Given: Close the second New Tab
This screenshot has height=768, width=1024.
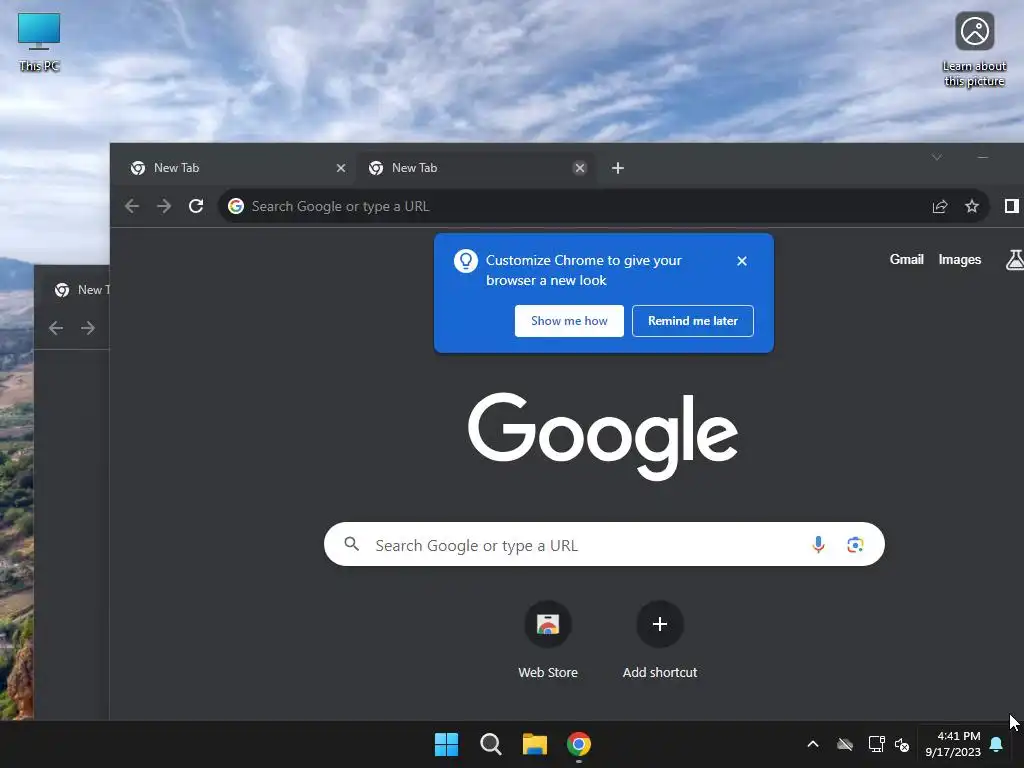Looking at the screenshot, I should pyautogui.click(x=579, y=168).
